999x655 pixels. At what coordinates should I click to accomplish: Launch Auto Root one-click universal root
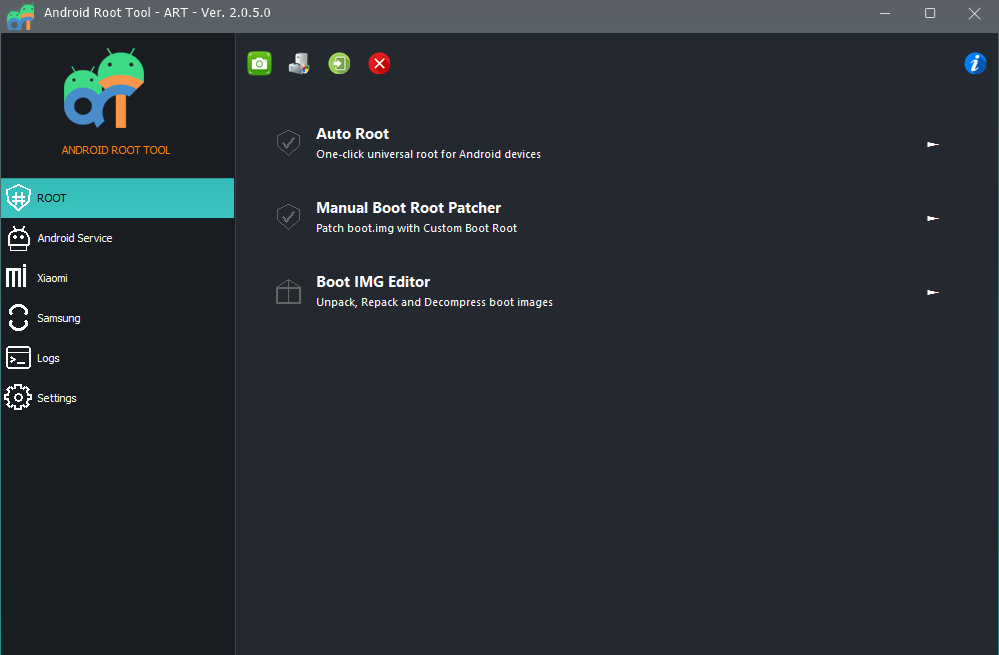coord(352,133)
